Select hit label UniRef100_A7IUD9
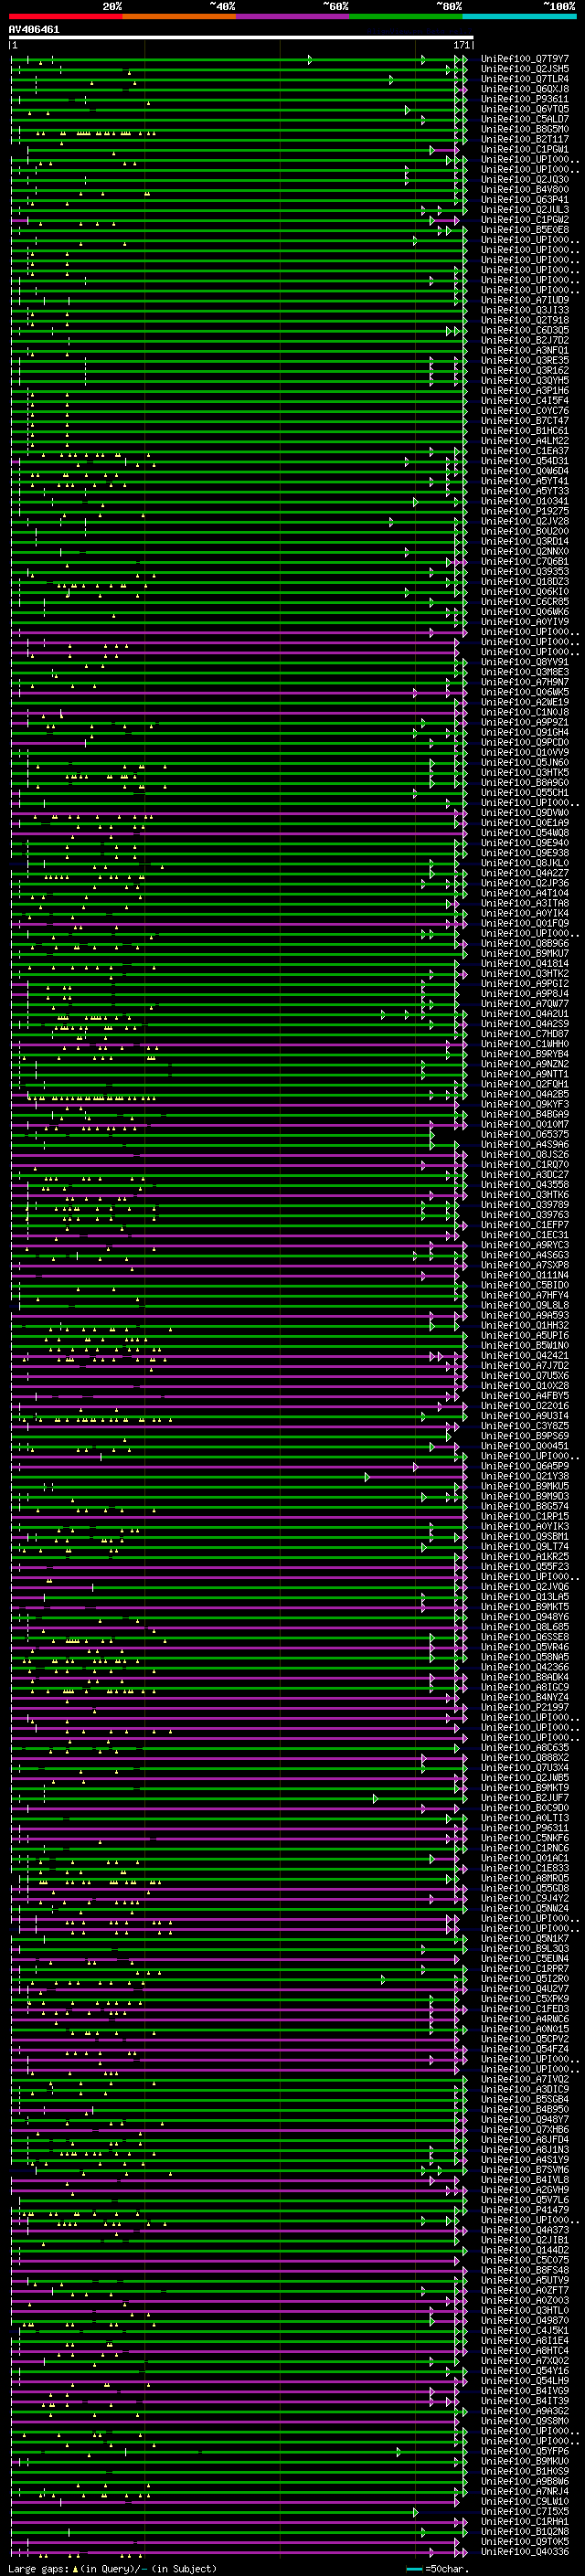Image resolution: width=585 pixels, height=2576 pixels. click(525, 300)
